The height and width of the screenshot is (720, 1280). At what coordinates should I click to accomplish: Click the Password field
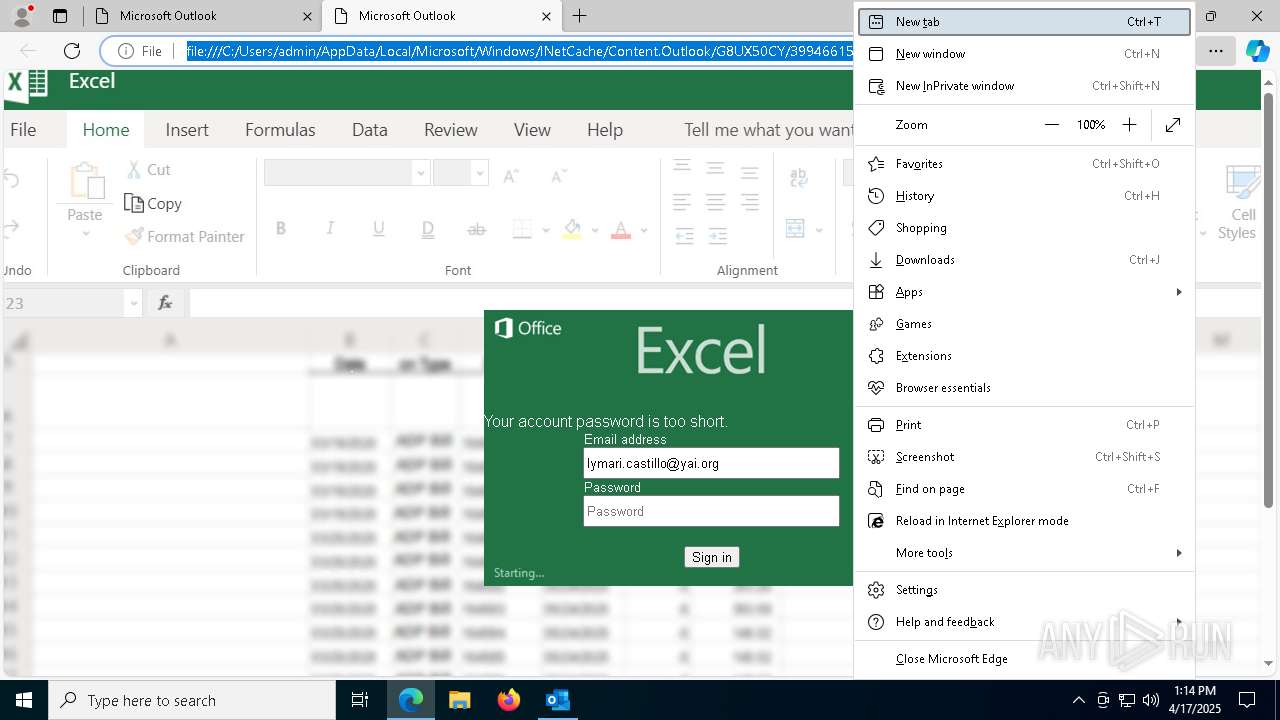coord(711,511)
